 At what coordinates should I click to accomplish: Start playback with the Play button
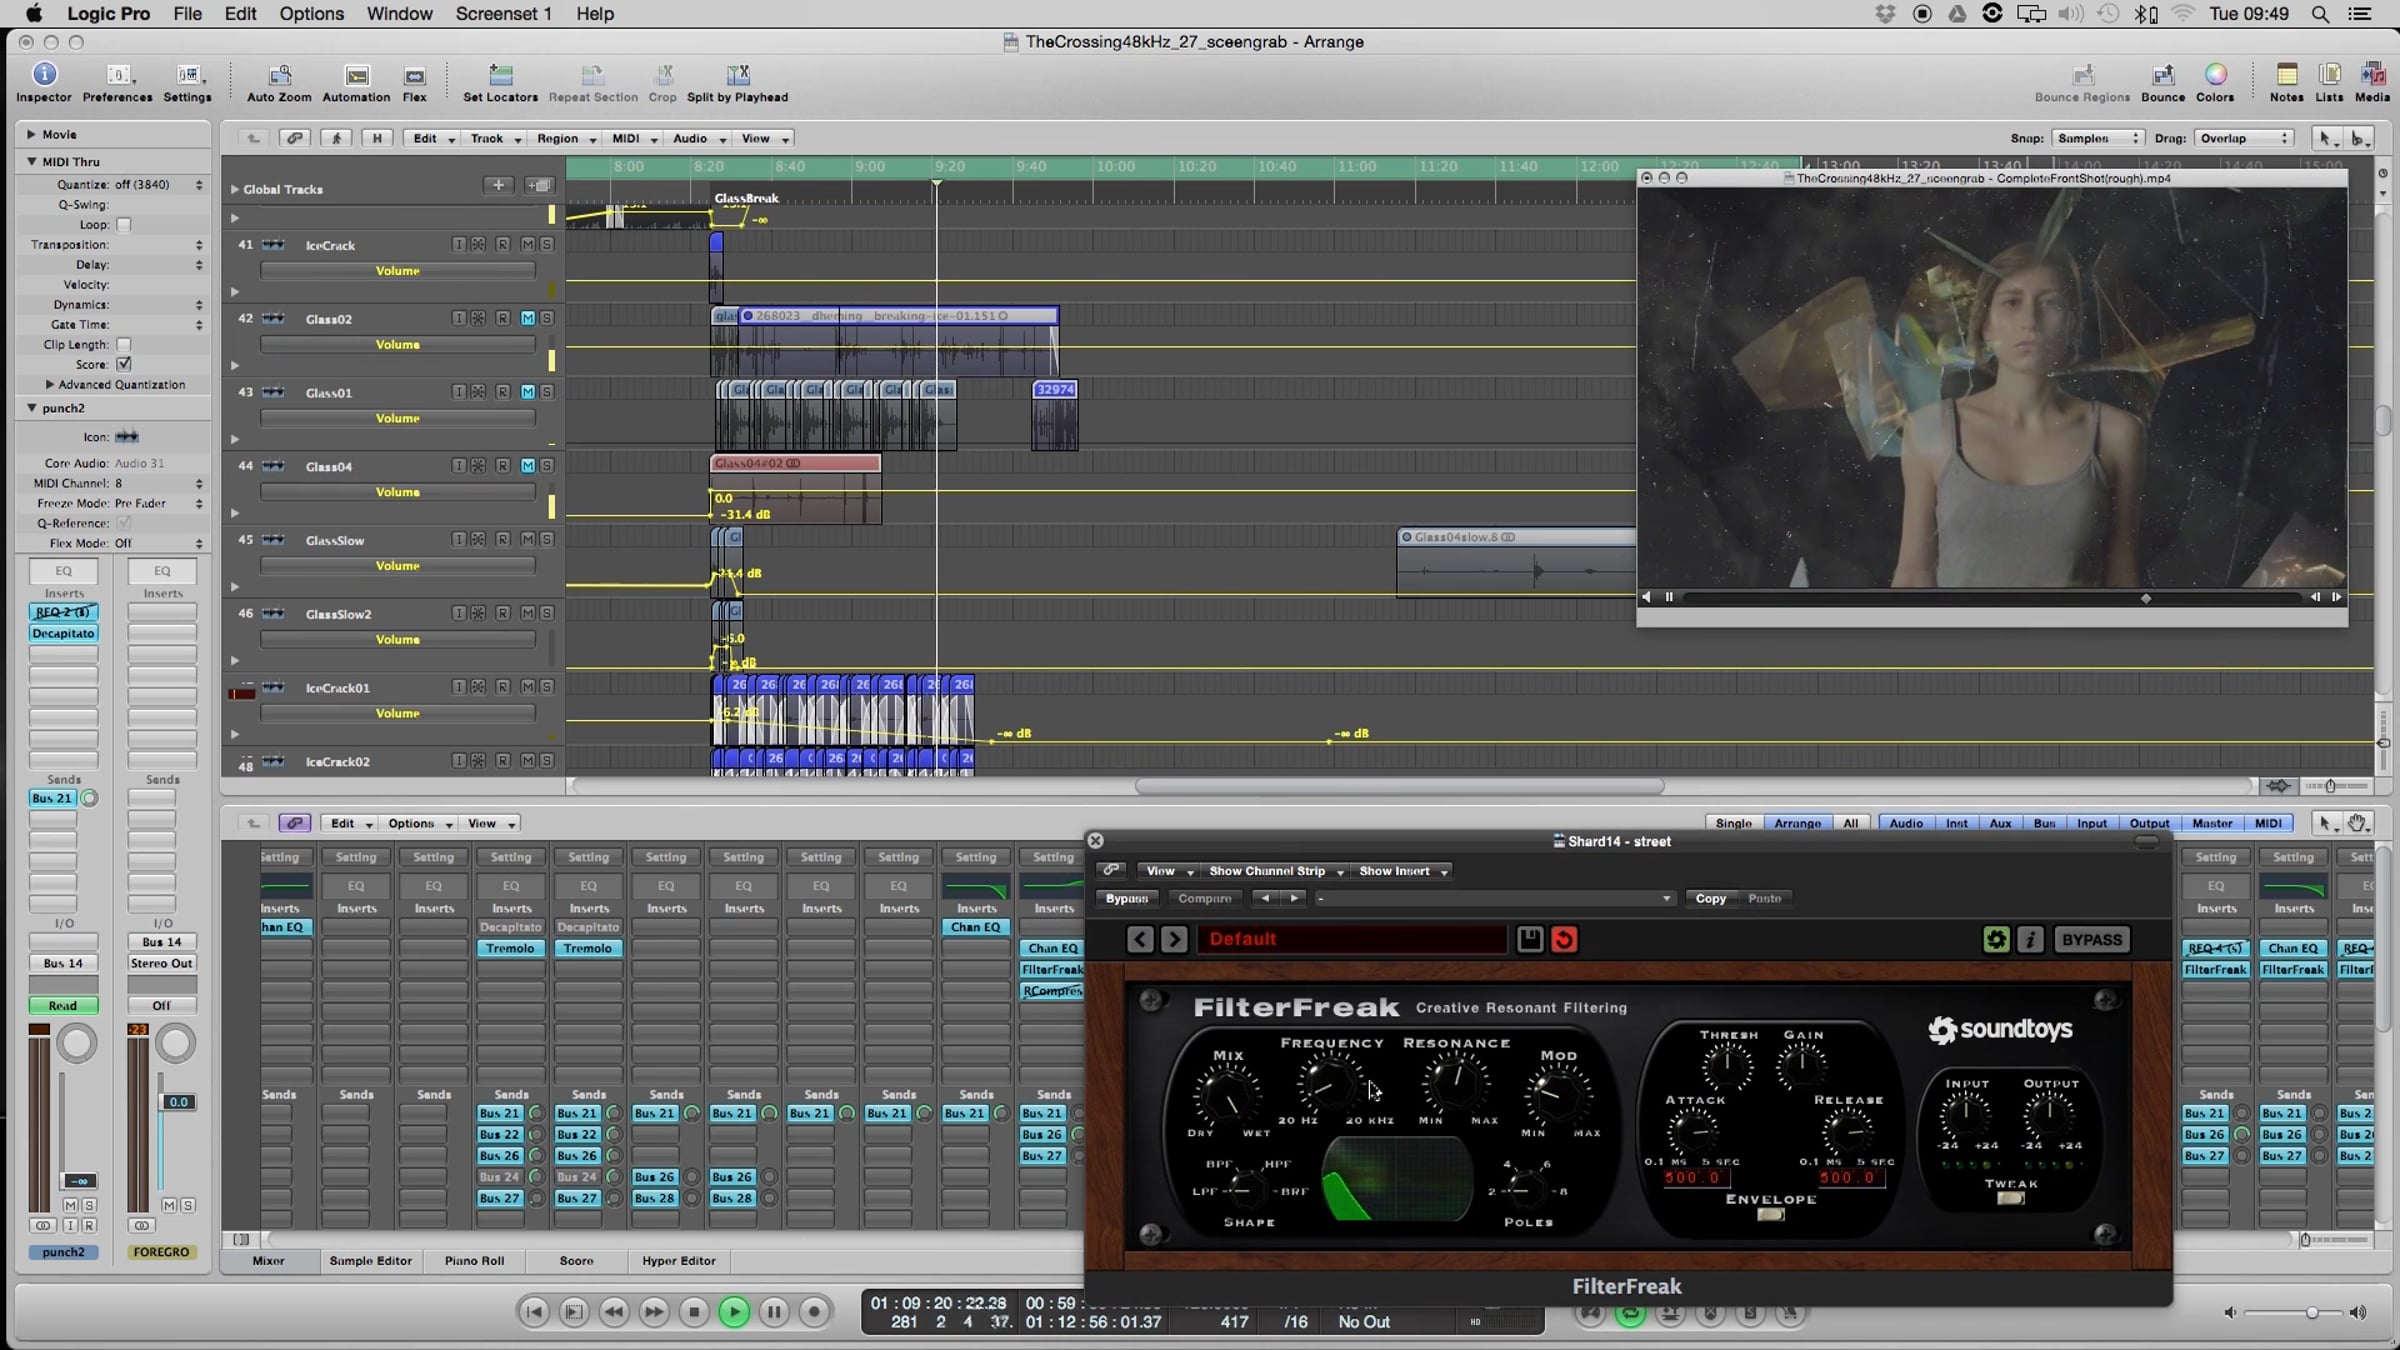point(734,1311)
